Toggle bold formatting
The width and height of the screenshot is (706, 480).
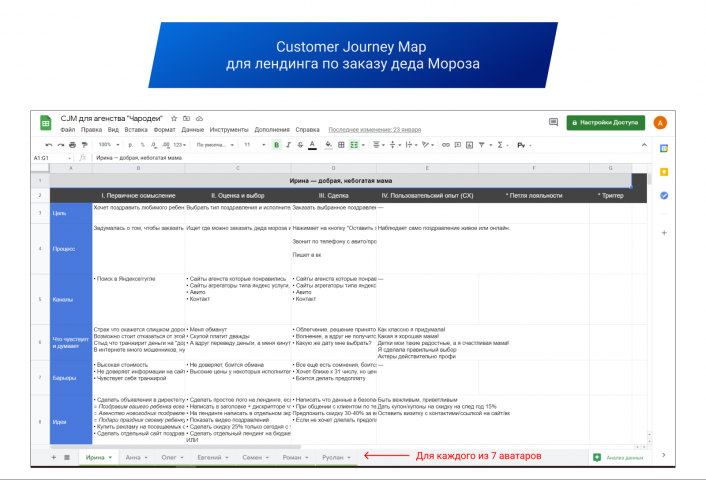point(276,145)
